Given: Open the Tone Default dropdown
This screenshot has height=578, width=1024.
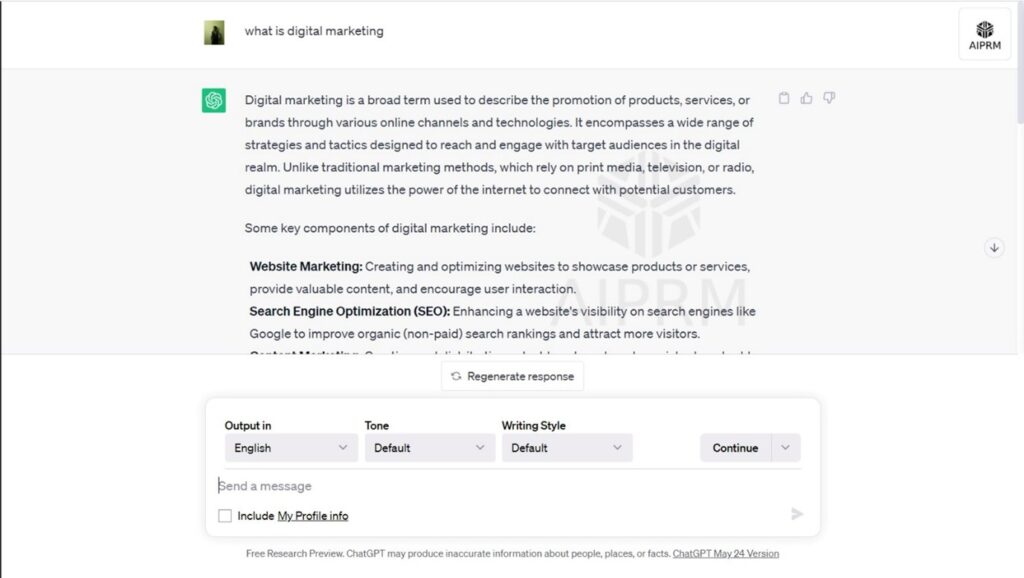Looking at the screenshot, I should 429,448.
